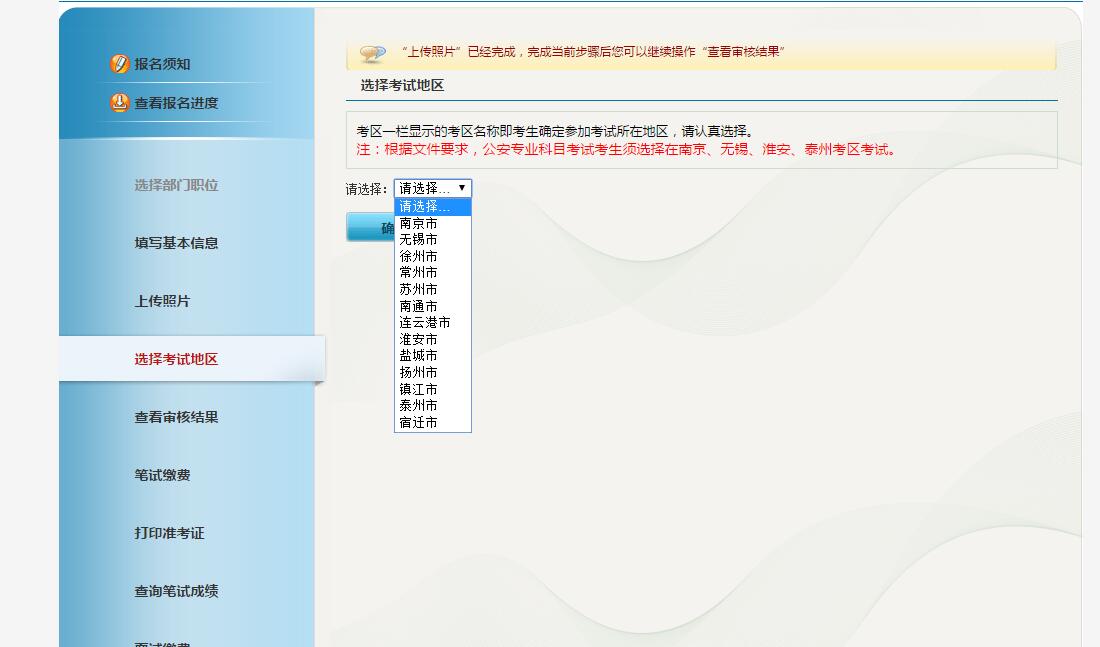The image size is (1100, 647).
Task: Click the red 注 notice about 公安专业科目
Action: (x=626, y=149)
